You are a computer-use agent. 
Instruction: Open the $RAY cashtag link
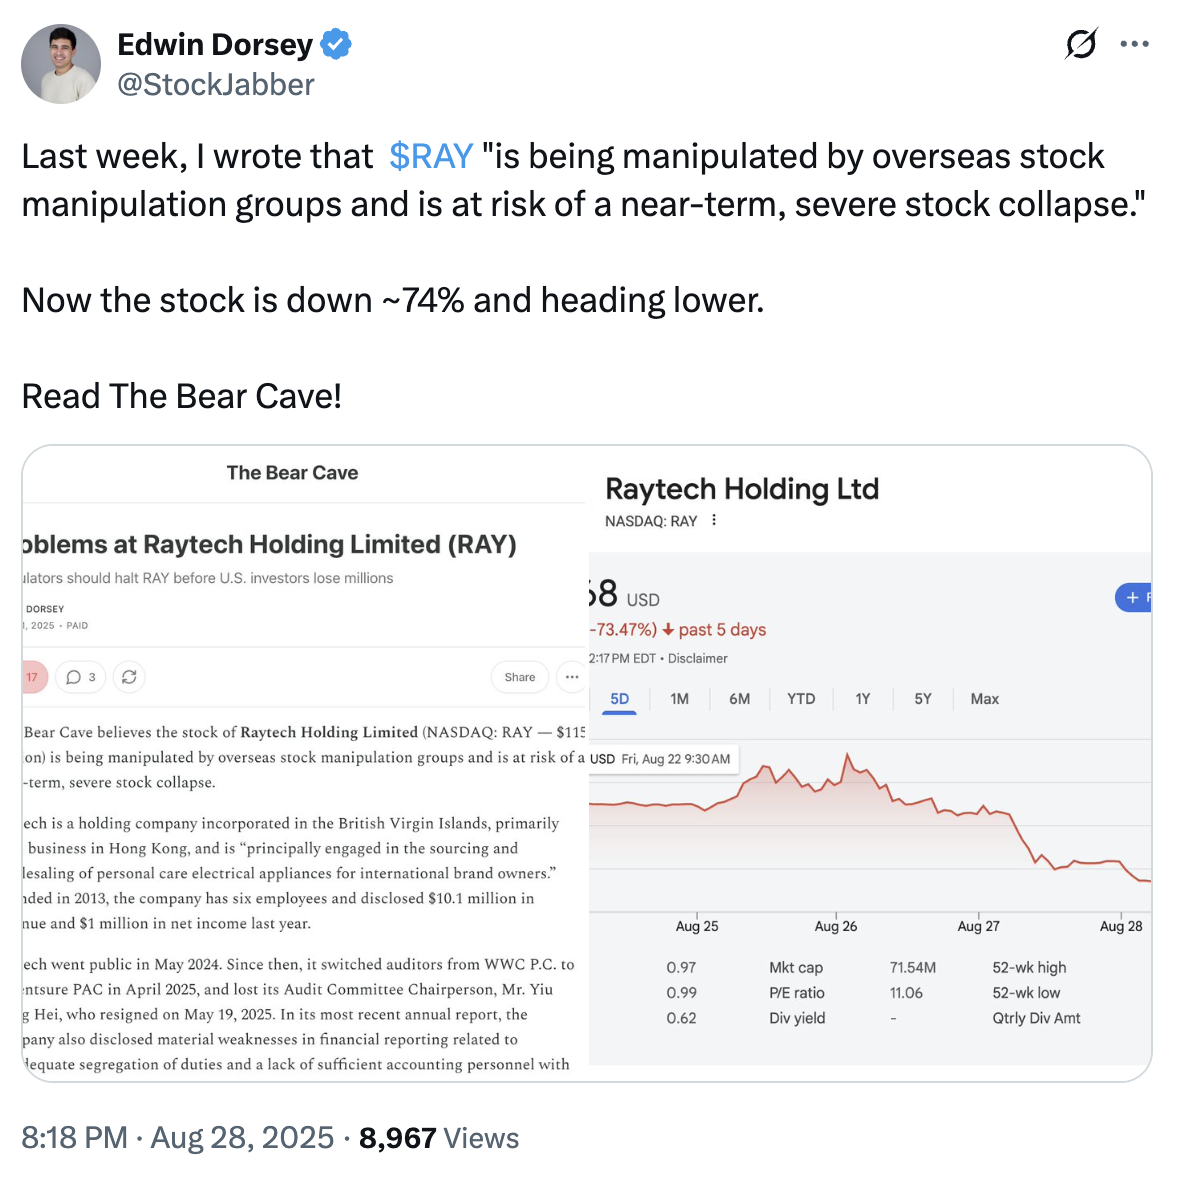431,156
